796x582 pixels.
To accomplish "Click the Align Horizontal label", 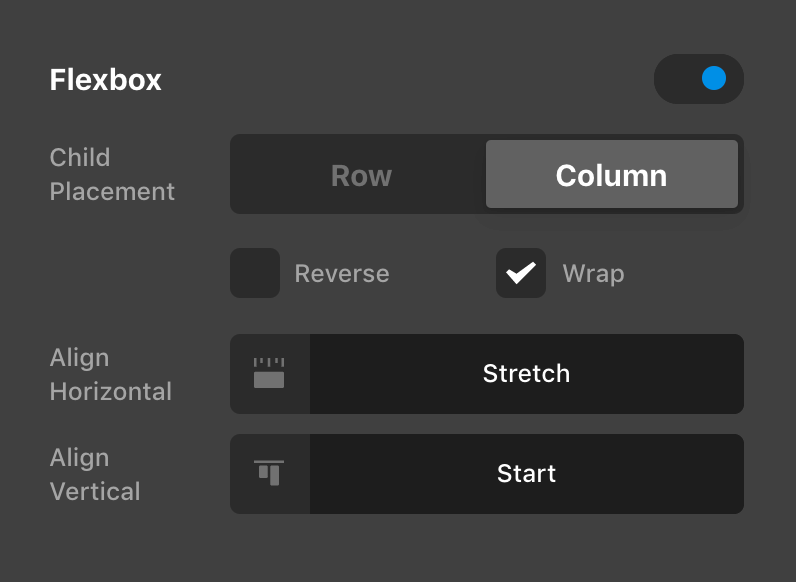I will pos(110,374).
